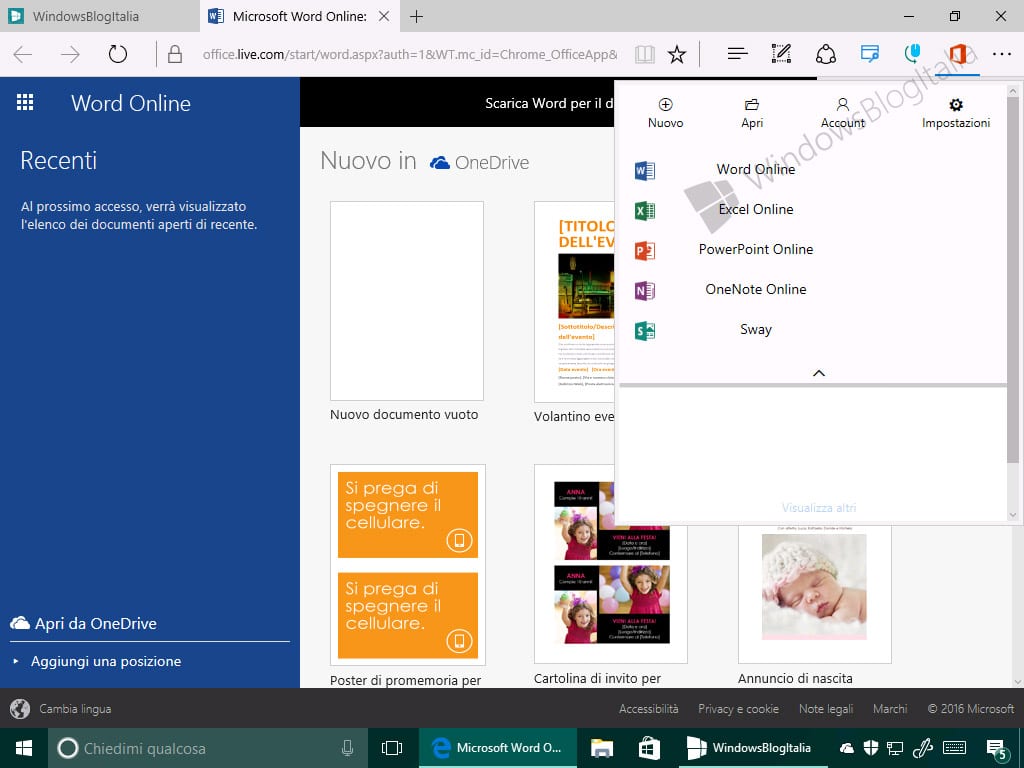Click the Cambia lingua link
The width and height of the screenshot is (1024, 768).
click(x=75, y=709)
